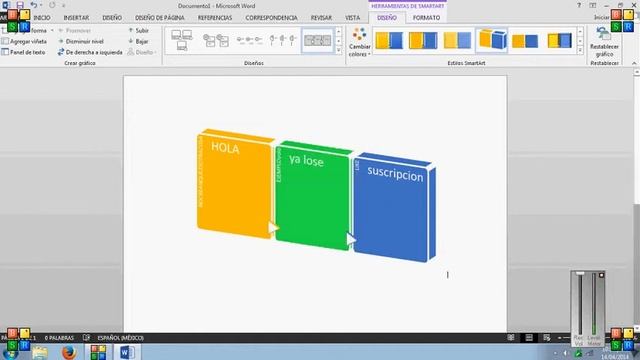Undo the last action
The width and height of the screenshot is (640, 360).
(x=33, y=5)
